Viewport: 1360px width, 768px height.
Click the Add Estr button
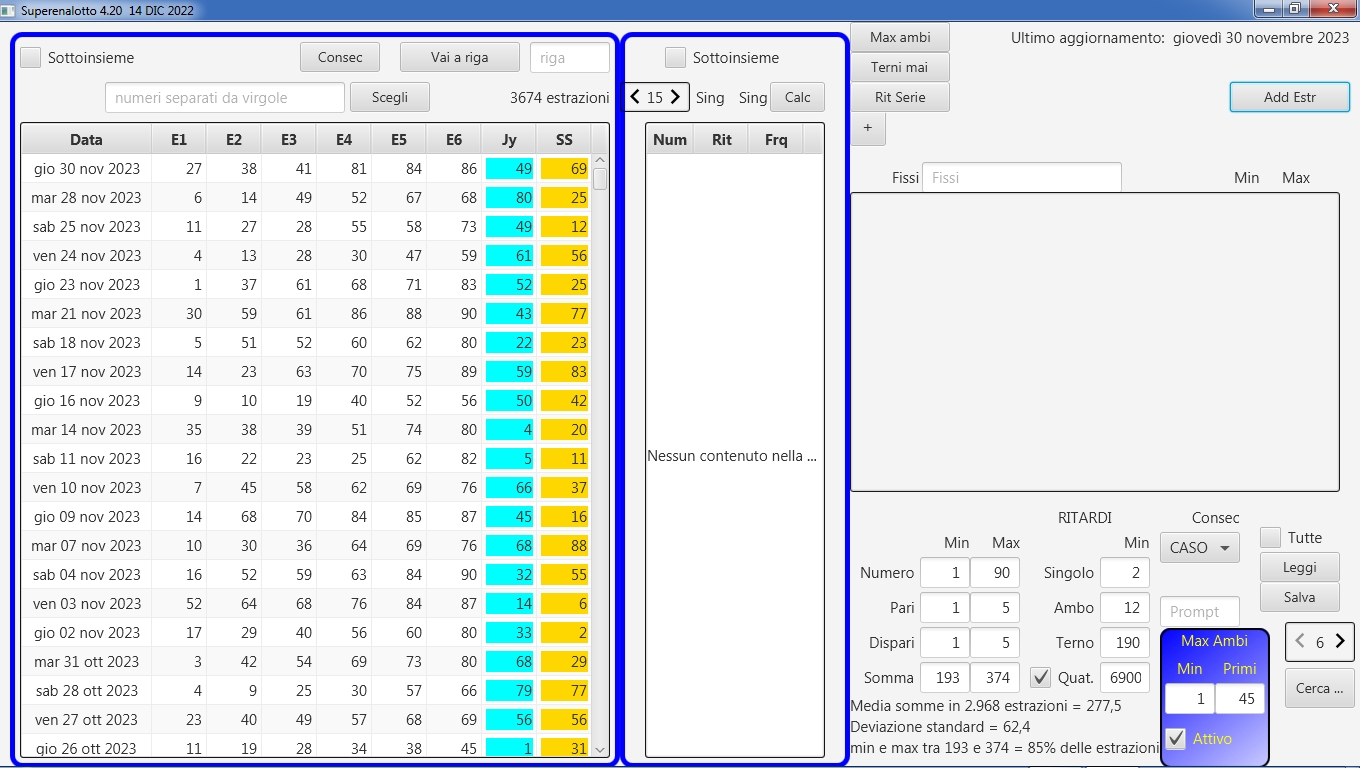1290,97
